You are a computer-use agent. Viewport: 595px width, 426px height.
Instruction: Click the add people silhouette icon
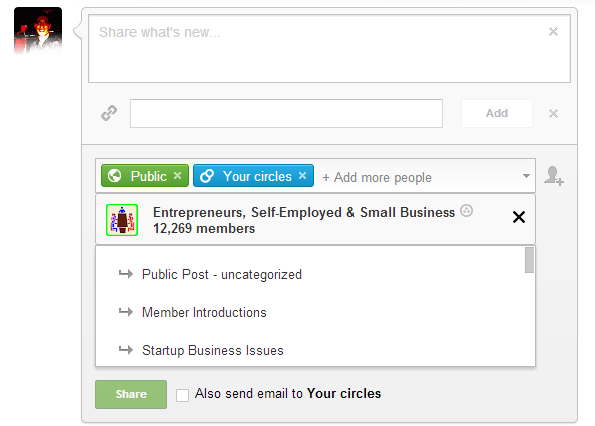pyautogui.click(x=554, y=176)
